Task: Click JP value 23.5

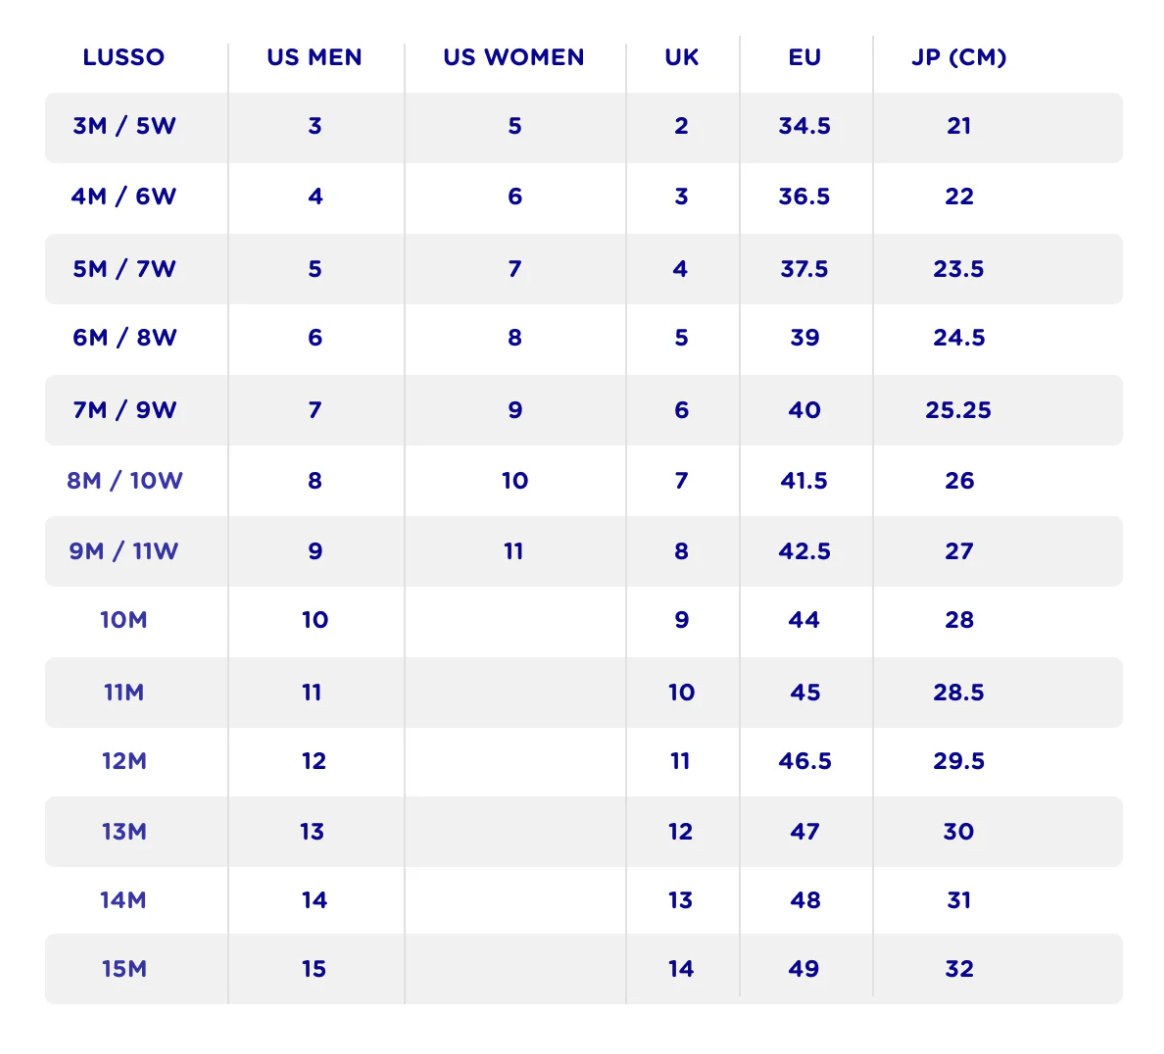Action: tap(958, 269)
